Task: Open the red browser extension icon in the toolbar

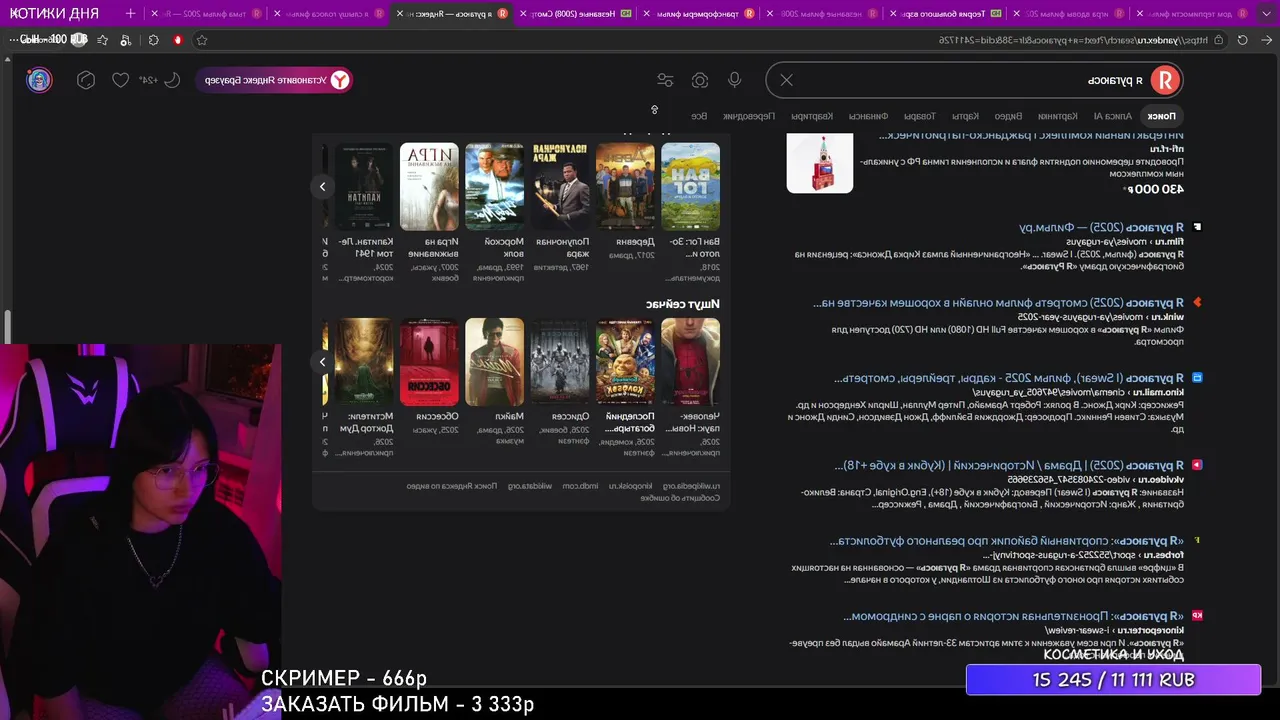Action: pyautogui.click(x=178, y=40)
